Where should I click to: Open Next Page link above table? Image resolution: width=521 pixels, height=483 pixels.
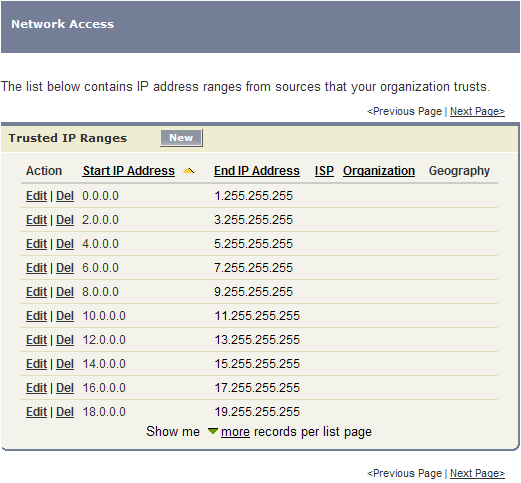pos(477,111)
